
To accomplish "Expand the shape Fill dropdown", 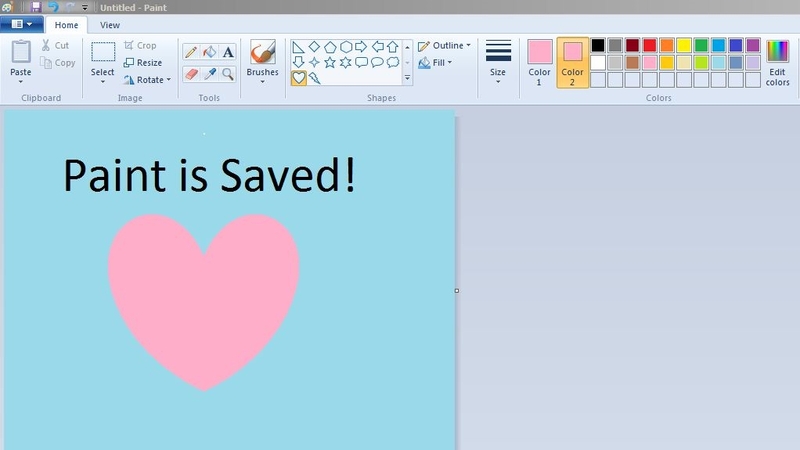I will 437,63.
